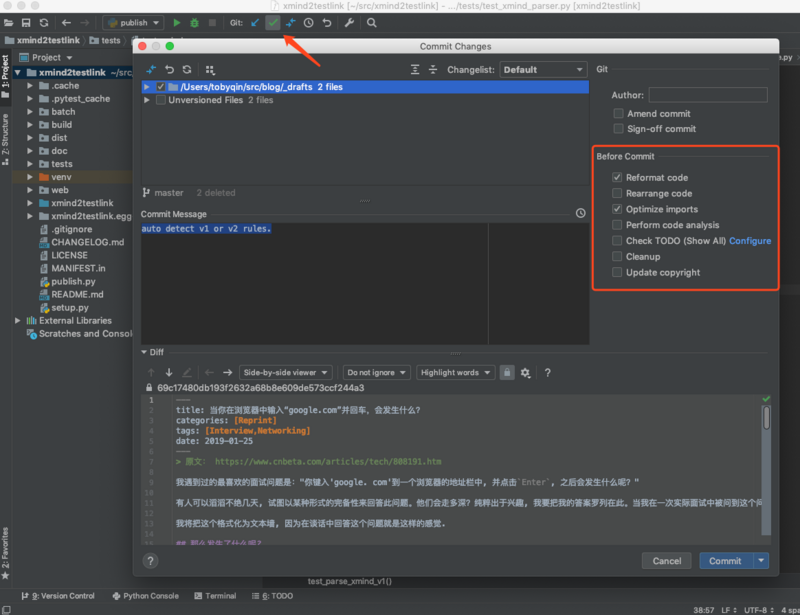Enable Perform code analysis checkbox

click(617, 225)
